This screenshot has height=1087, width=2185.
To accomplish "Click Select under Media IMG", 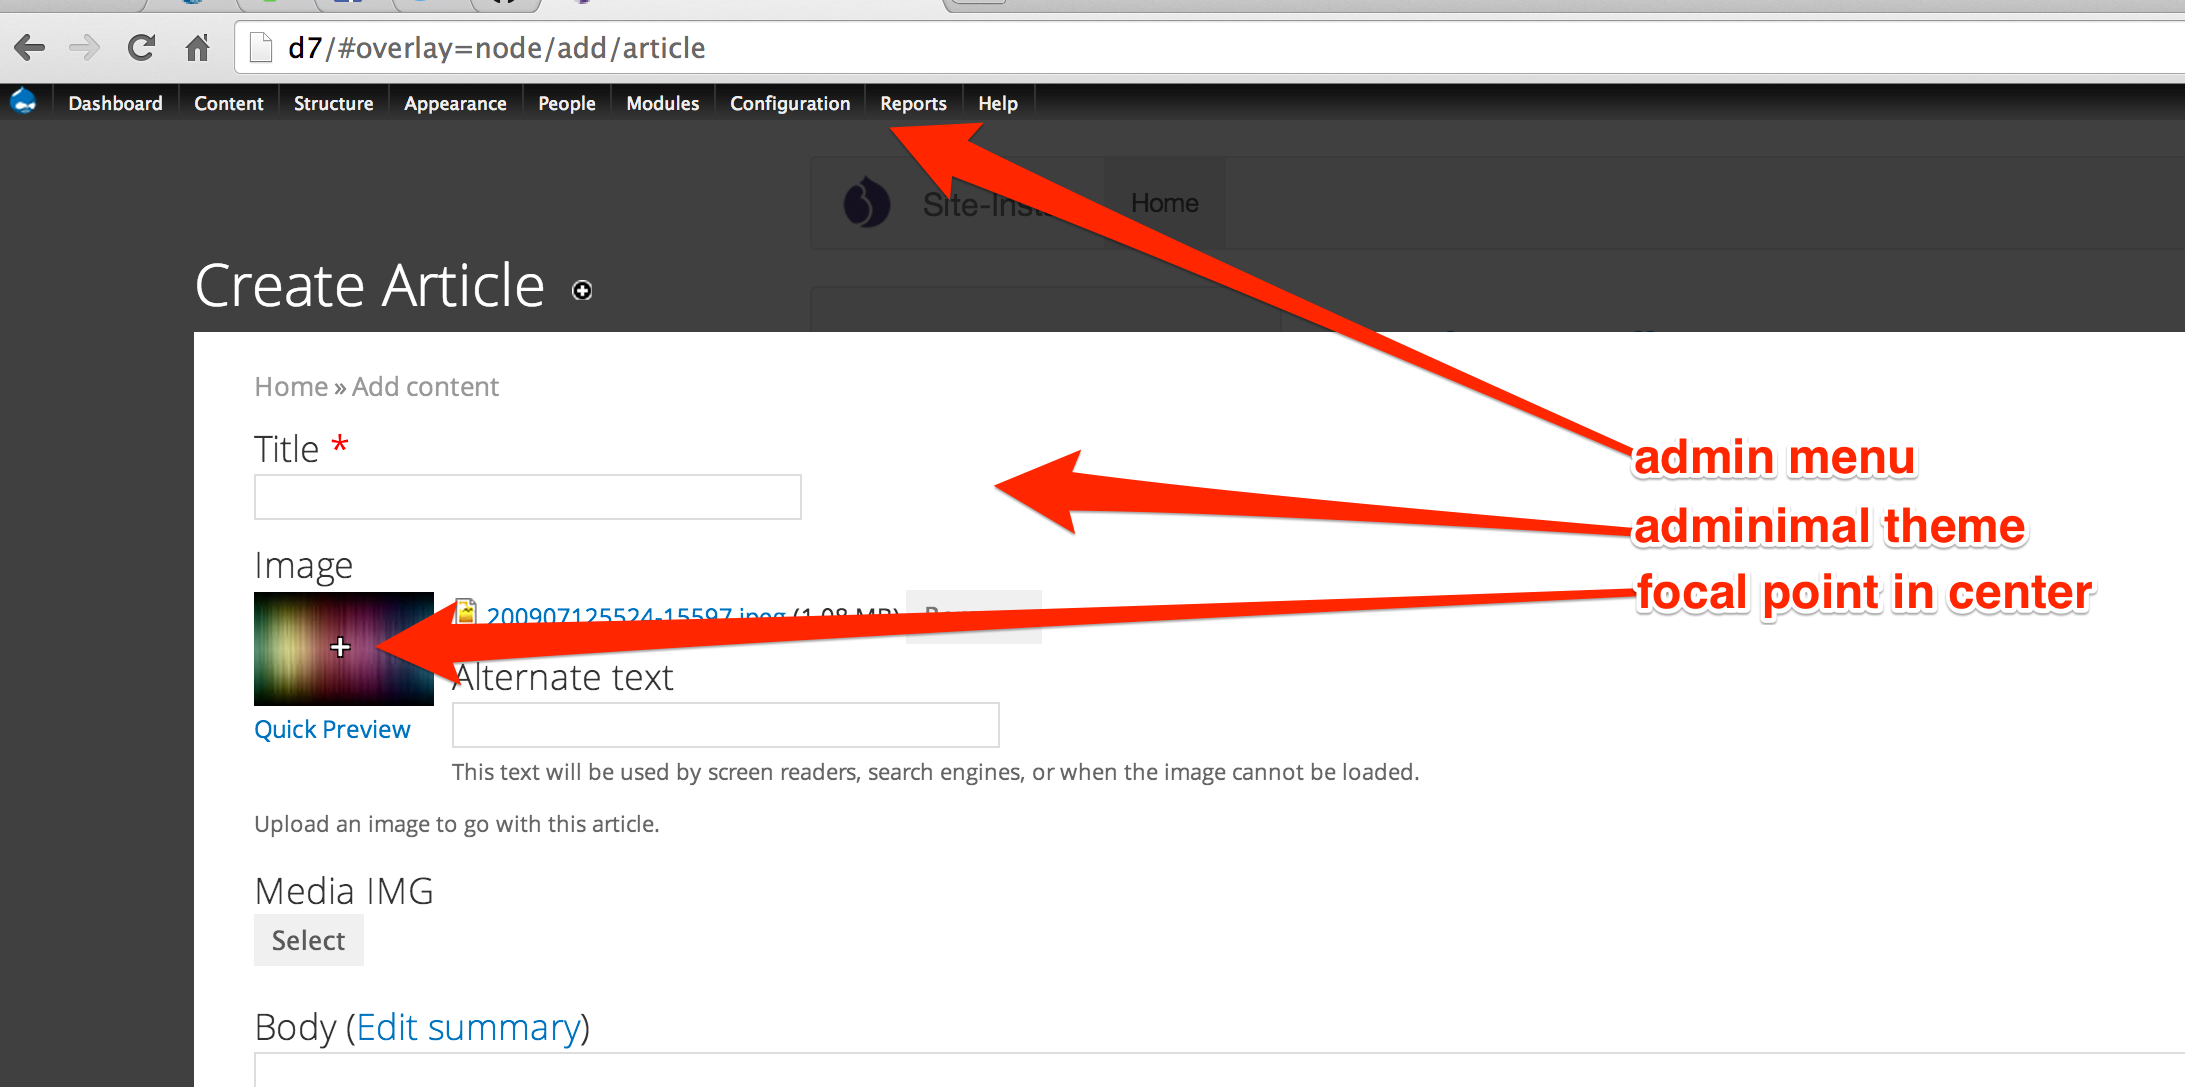I will [x=308, y=939].
